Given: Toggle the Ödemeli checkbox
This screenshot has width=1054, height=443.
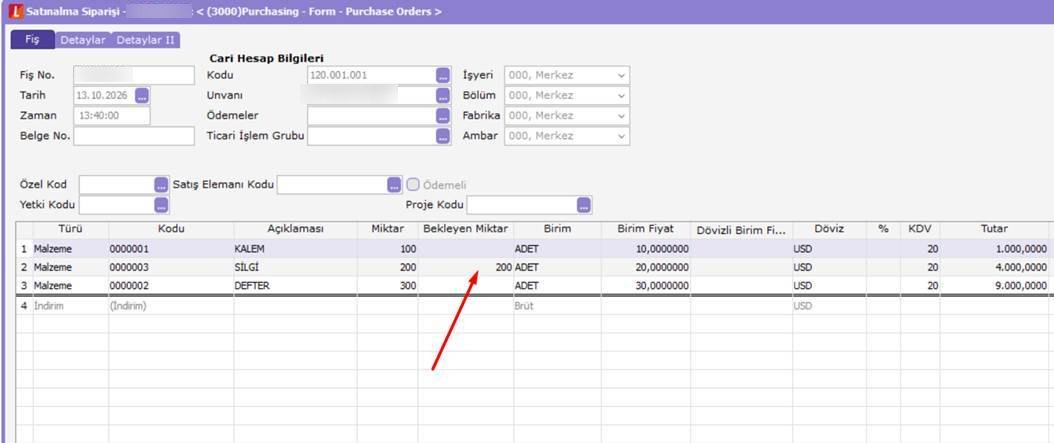Looking at the screenshot, I should pyautogui.click(x=413, y=185).
